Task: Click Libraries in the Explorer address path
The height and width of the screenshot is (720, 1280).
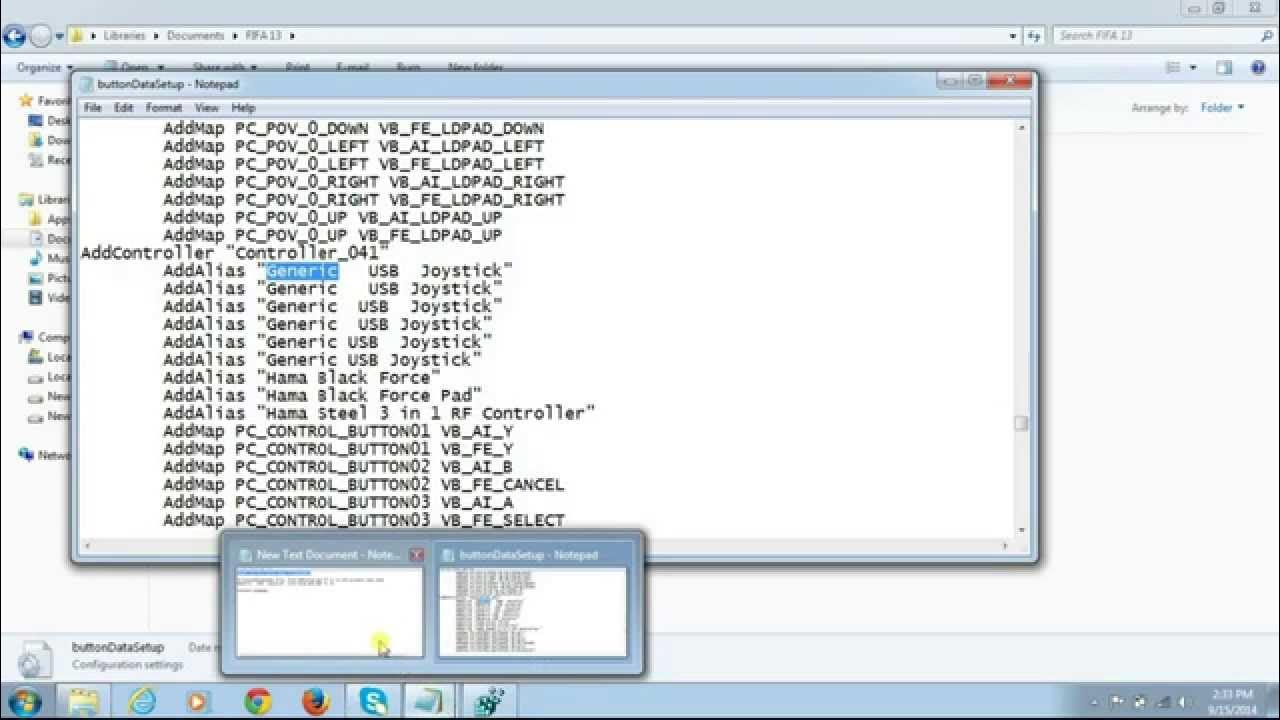Action: 125,36
